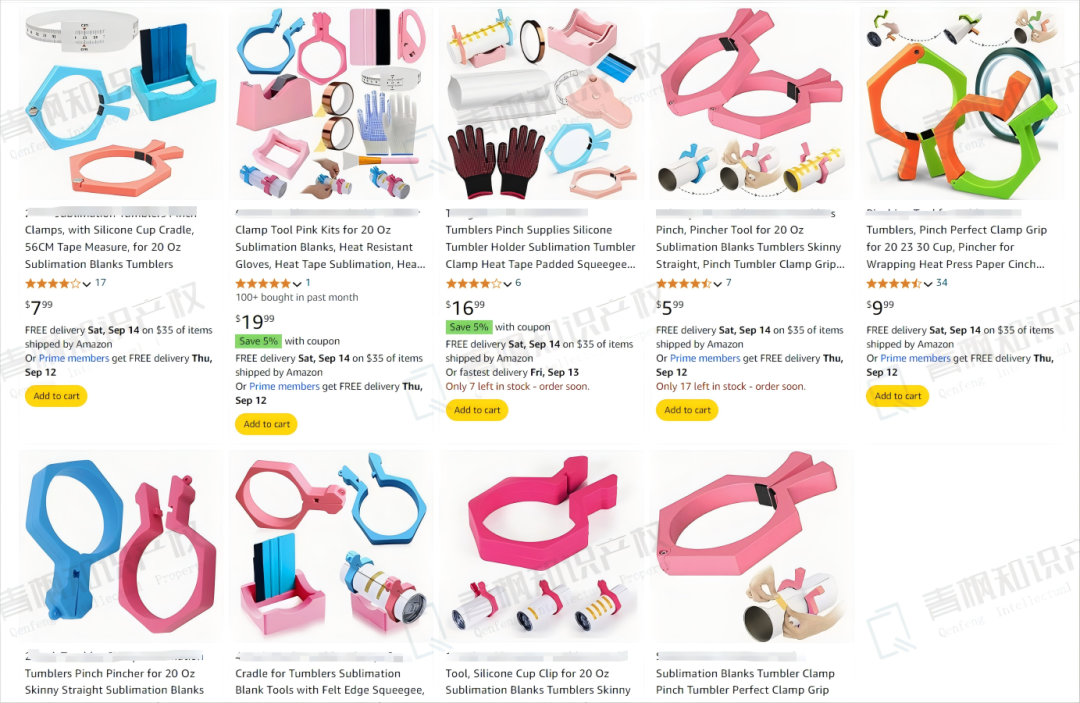
Task: Expand rating chevron beside 6 reviews
Action: click(508, 284)
